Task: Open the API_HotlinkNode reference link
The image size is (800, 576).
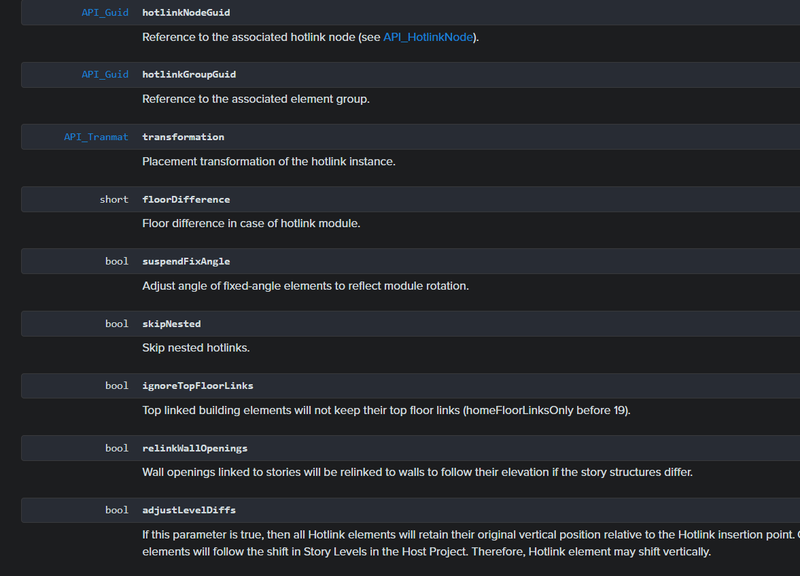Action: tap(430, 37)
